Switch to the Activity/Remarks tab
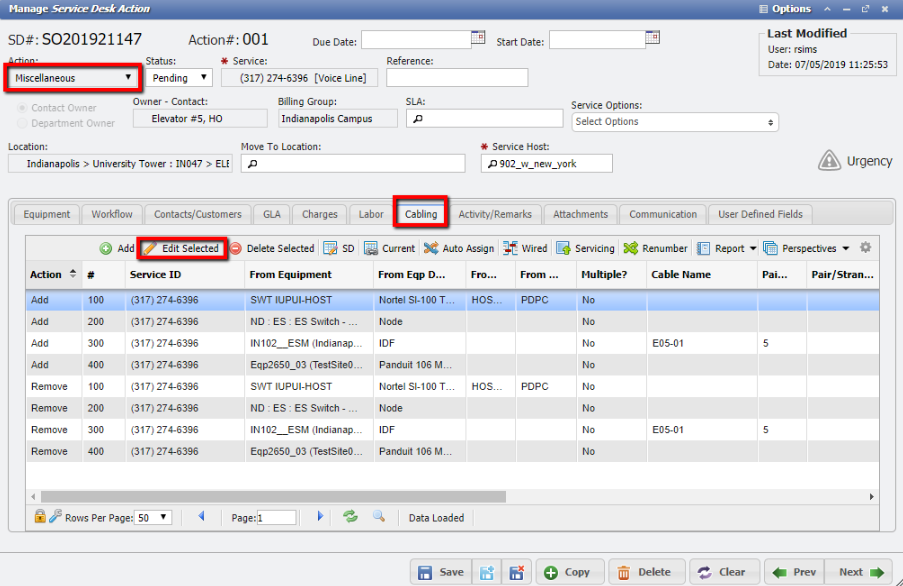This screenshot has height=586, width=903. pyautogui.click(x=496, y=214)
